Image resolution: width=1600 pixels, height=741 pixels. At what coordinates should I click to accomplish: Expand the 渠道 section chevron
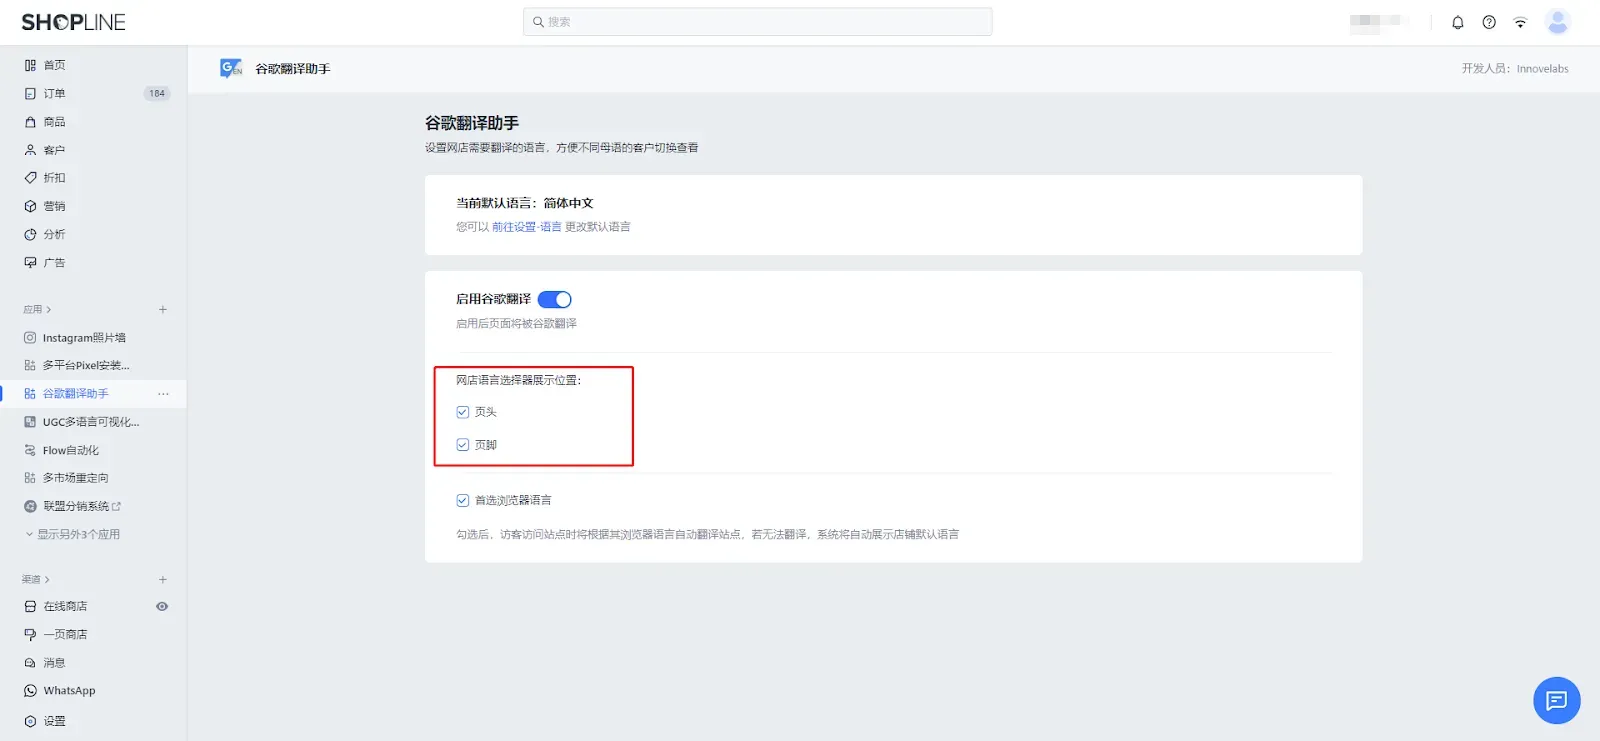tap(47, 580)
